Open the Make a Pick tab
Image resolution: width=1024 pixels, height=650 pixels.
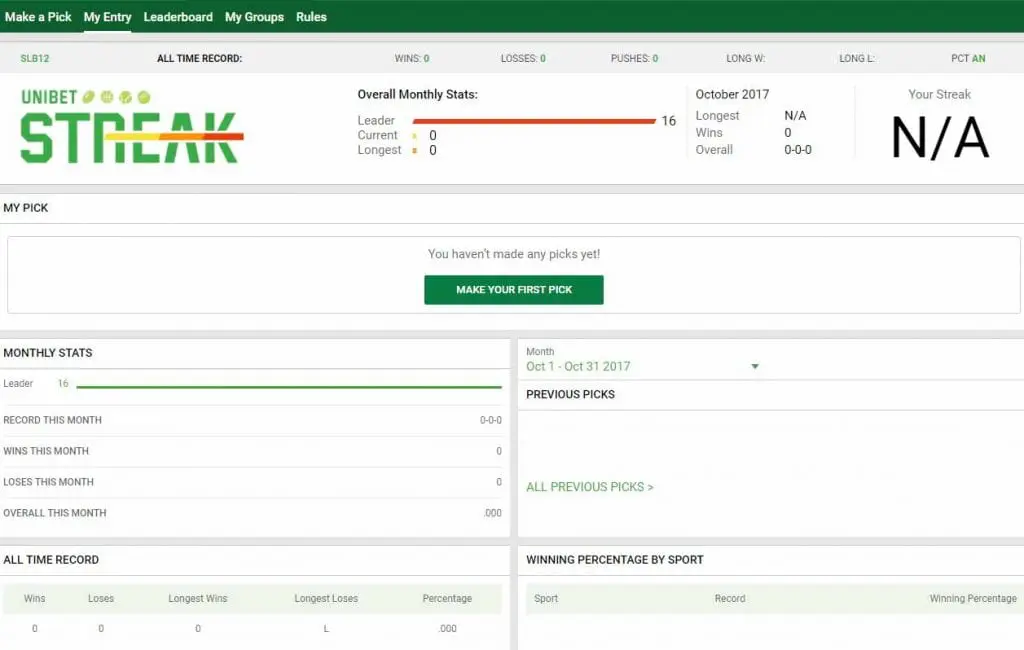[x=38, y=17]
